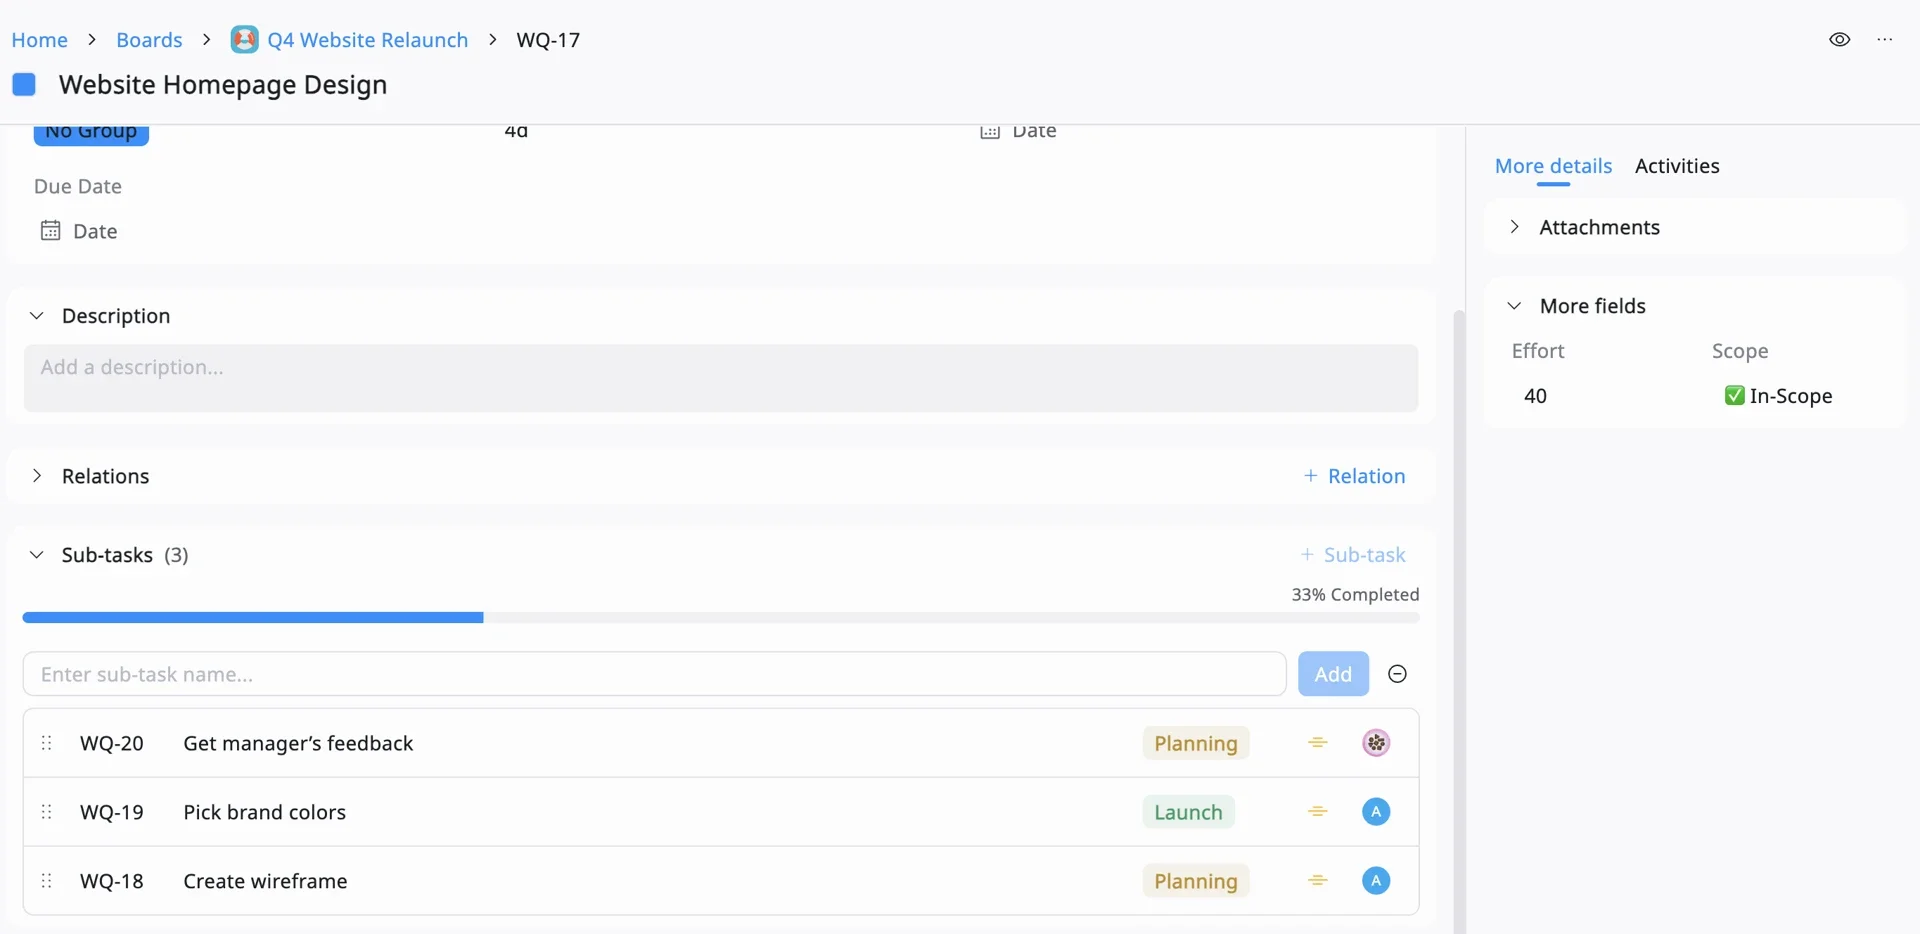Click assignee avatar on Get manager's feedback
Viewport: 1920px width, 934px height.
(1375, 743)
